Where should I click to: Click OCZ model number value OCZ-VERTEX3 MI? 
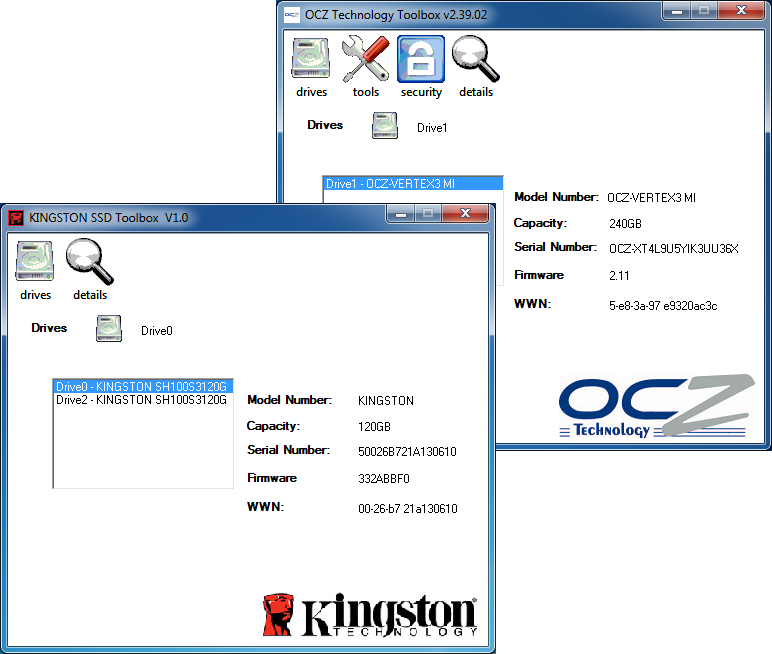(651, 198)
